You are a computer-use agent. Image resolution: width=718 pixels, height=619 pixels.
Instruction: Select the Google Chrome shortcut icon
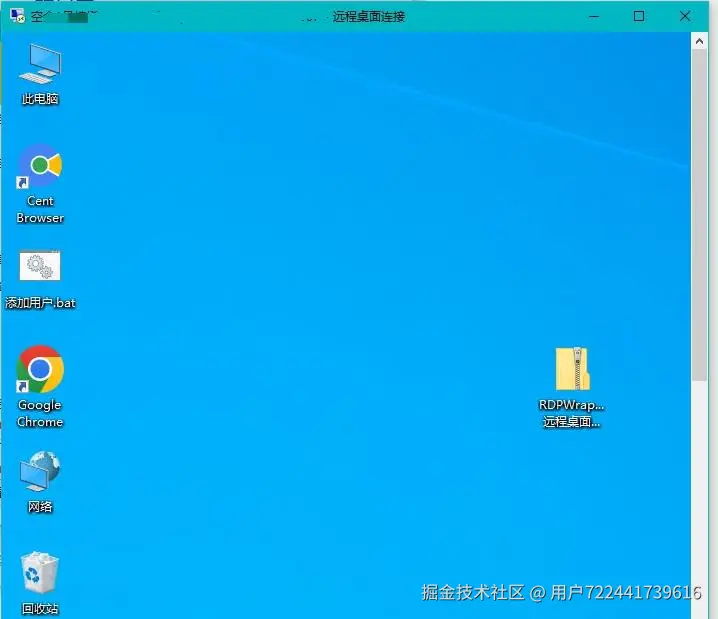pos(40,369)
